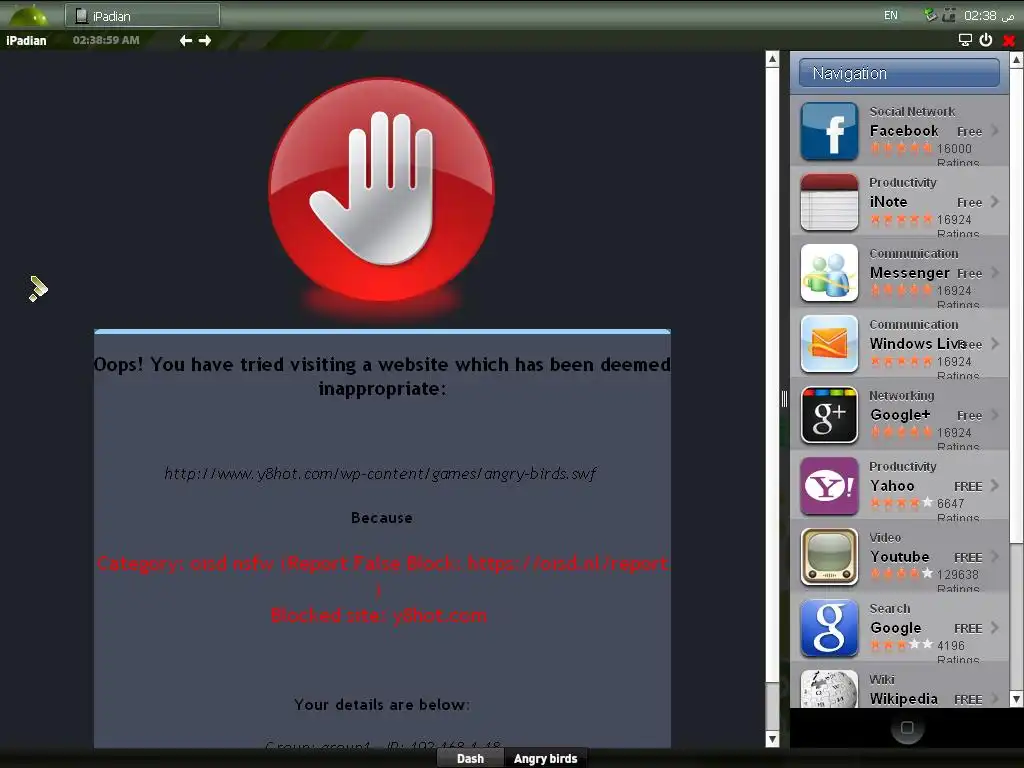The height and width of the screenshot is (768, 1024).
Task: Expand the Yahoo row chevron
Action: click(x=995, y=485)
